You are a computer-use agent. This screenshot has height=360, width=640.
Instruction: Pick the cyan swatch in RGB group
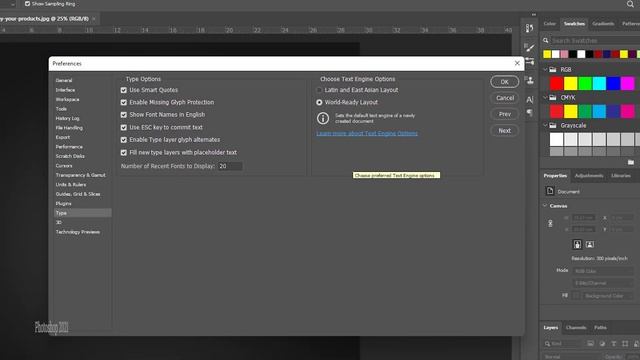tap(599, 83)
